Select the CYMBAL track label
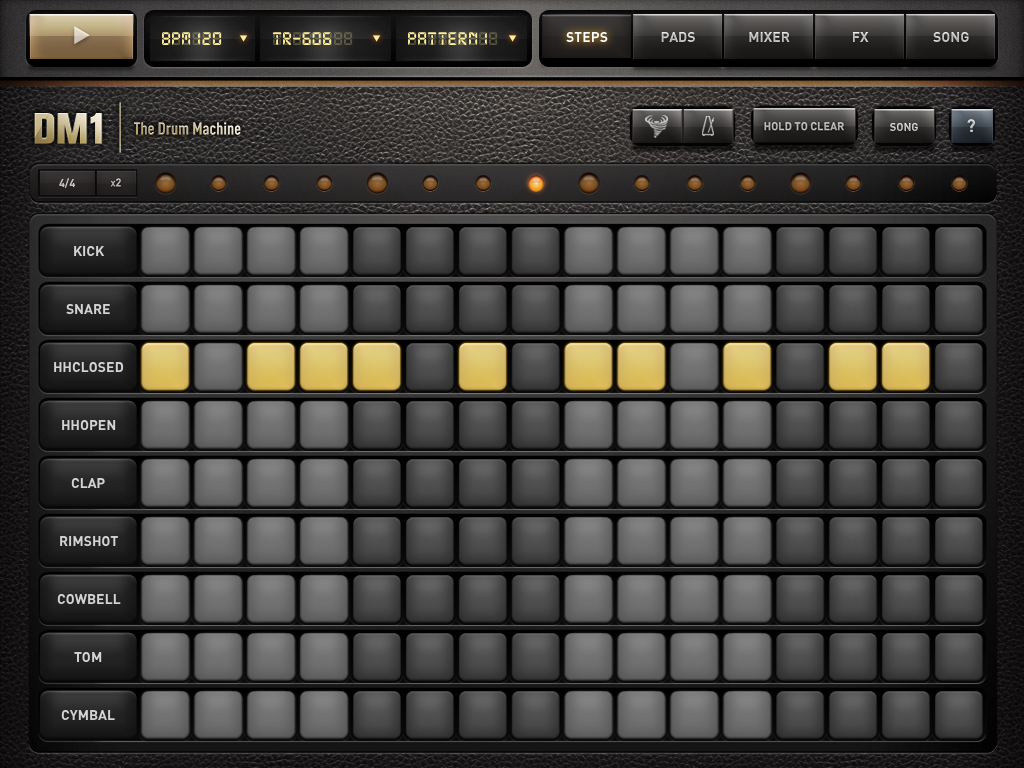 pyautogui.click(x=88, y=715)
